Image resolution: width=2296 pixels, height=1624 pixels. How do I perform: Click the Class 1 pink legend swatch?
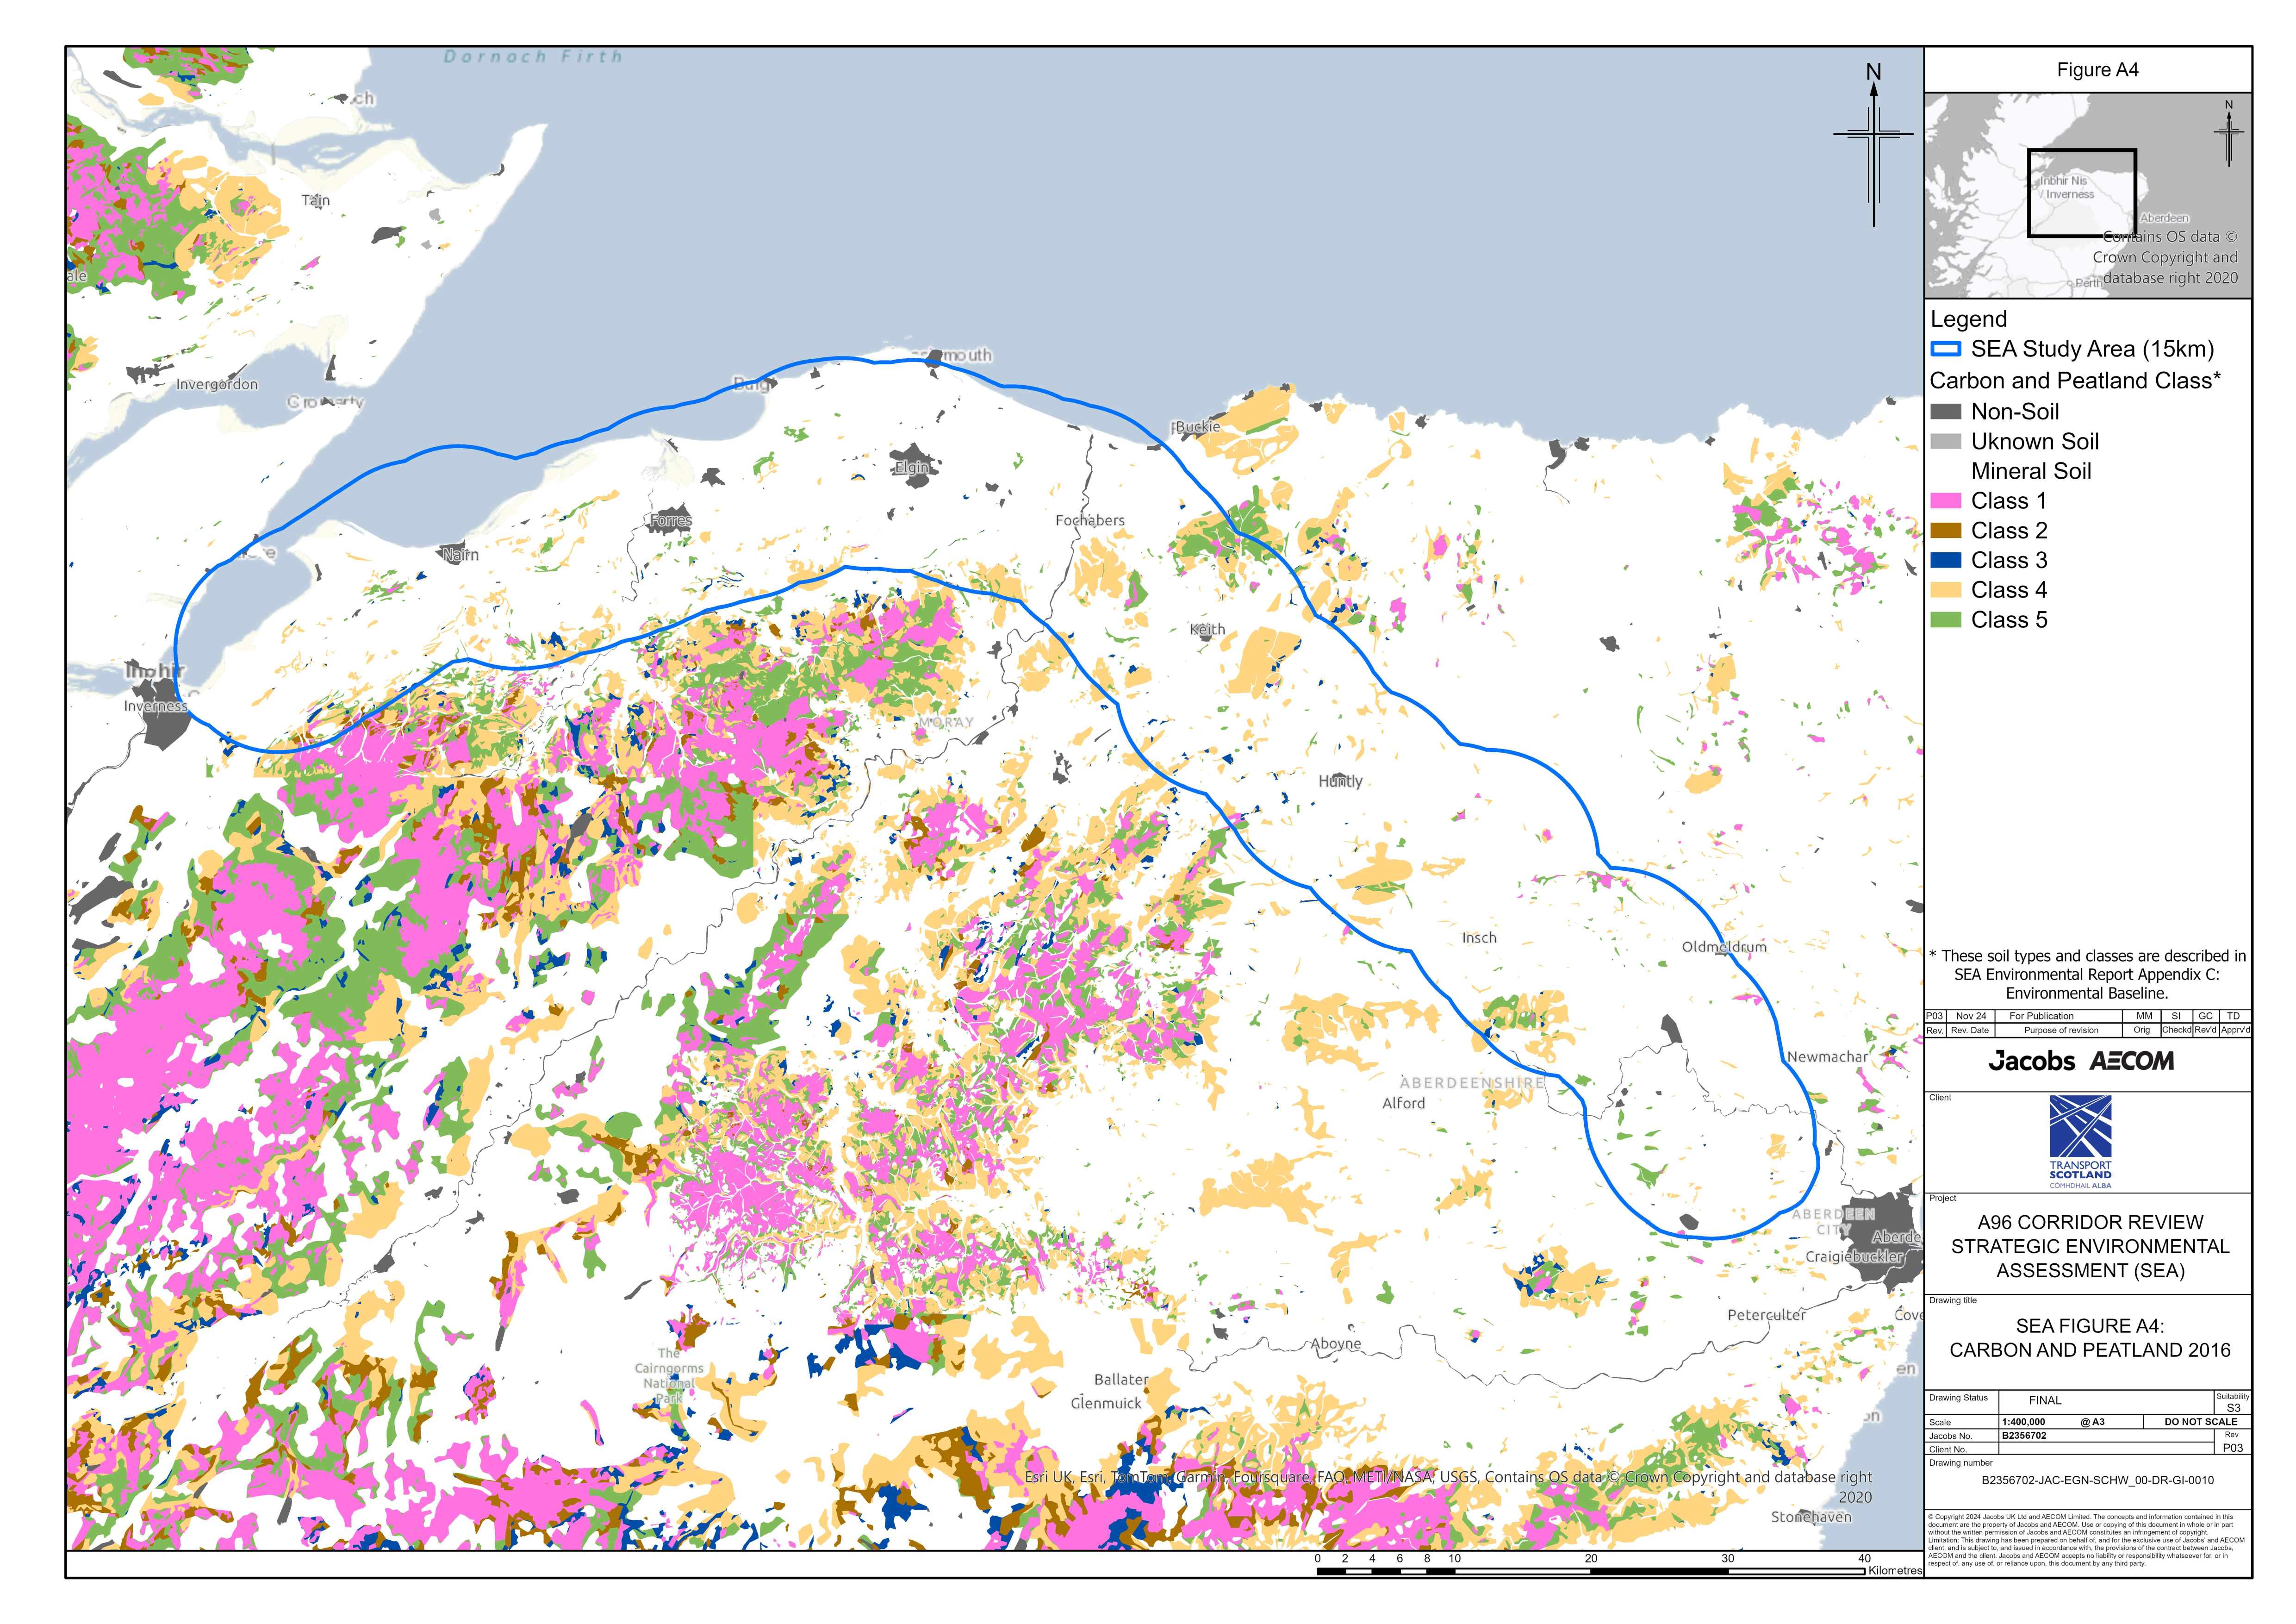tap(1945, 501)
